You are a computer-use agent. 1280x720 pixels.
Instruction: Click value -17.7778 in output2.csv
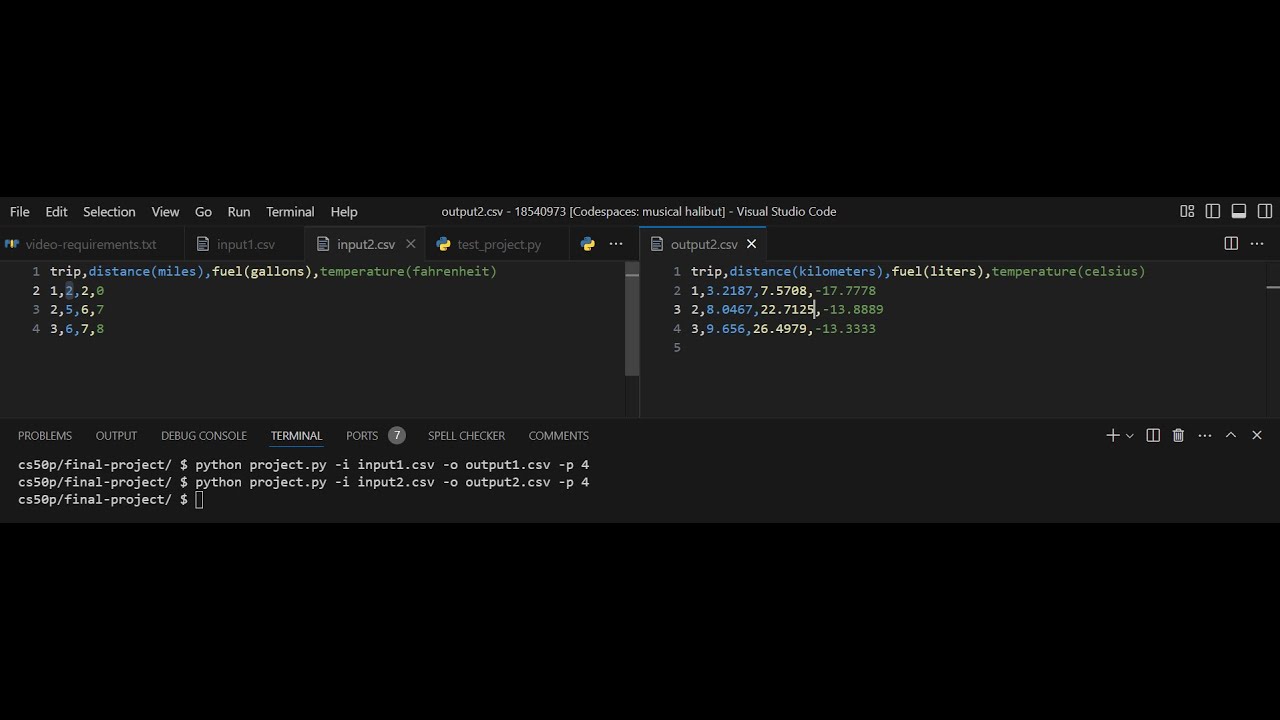(845, 290)
